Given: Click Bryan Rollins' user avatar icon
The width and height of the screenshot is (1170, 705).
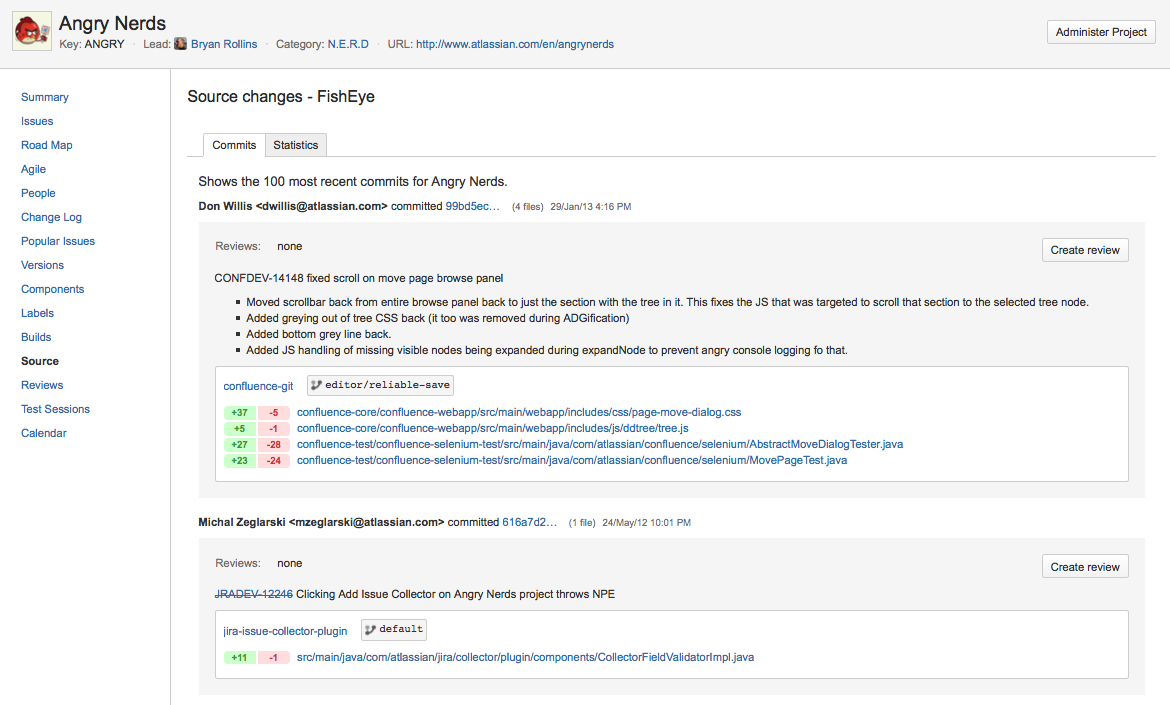Looking at the screenshot, I should point(181,44).
